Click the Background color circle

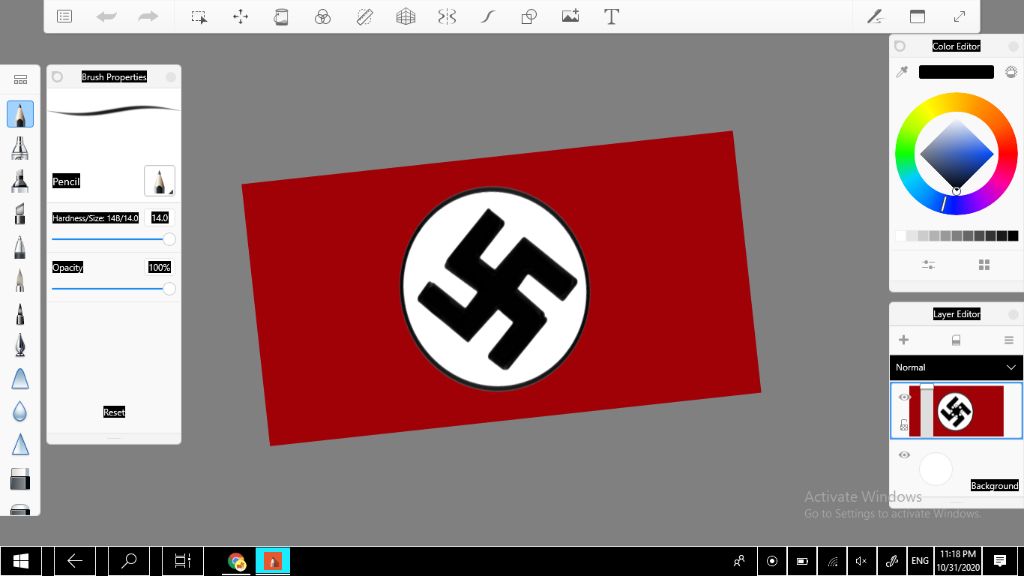pos(936,468)
